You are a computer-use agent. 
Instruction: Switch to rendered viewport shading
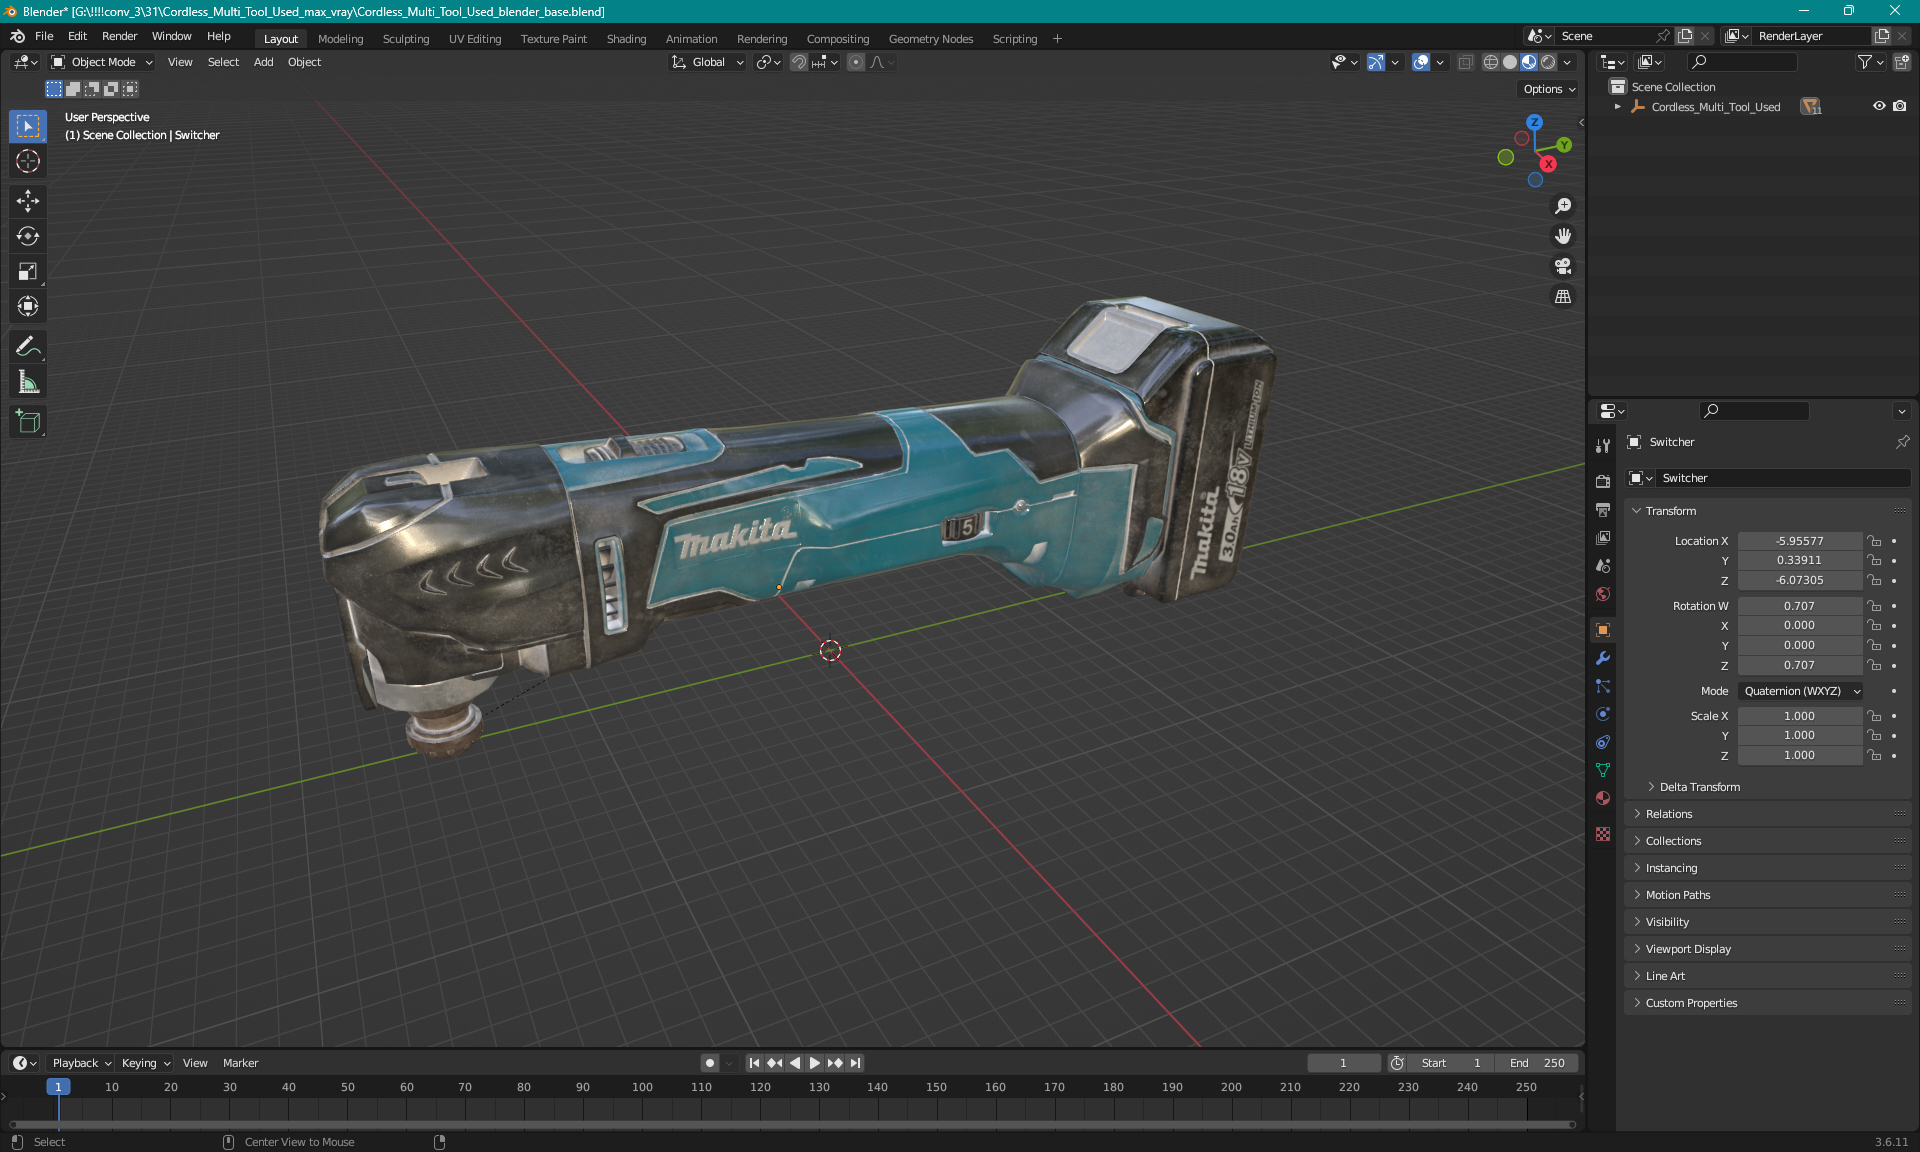click(1548, 62)
